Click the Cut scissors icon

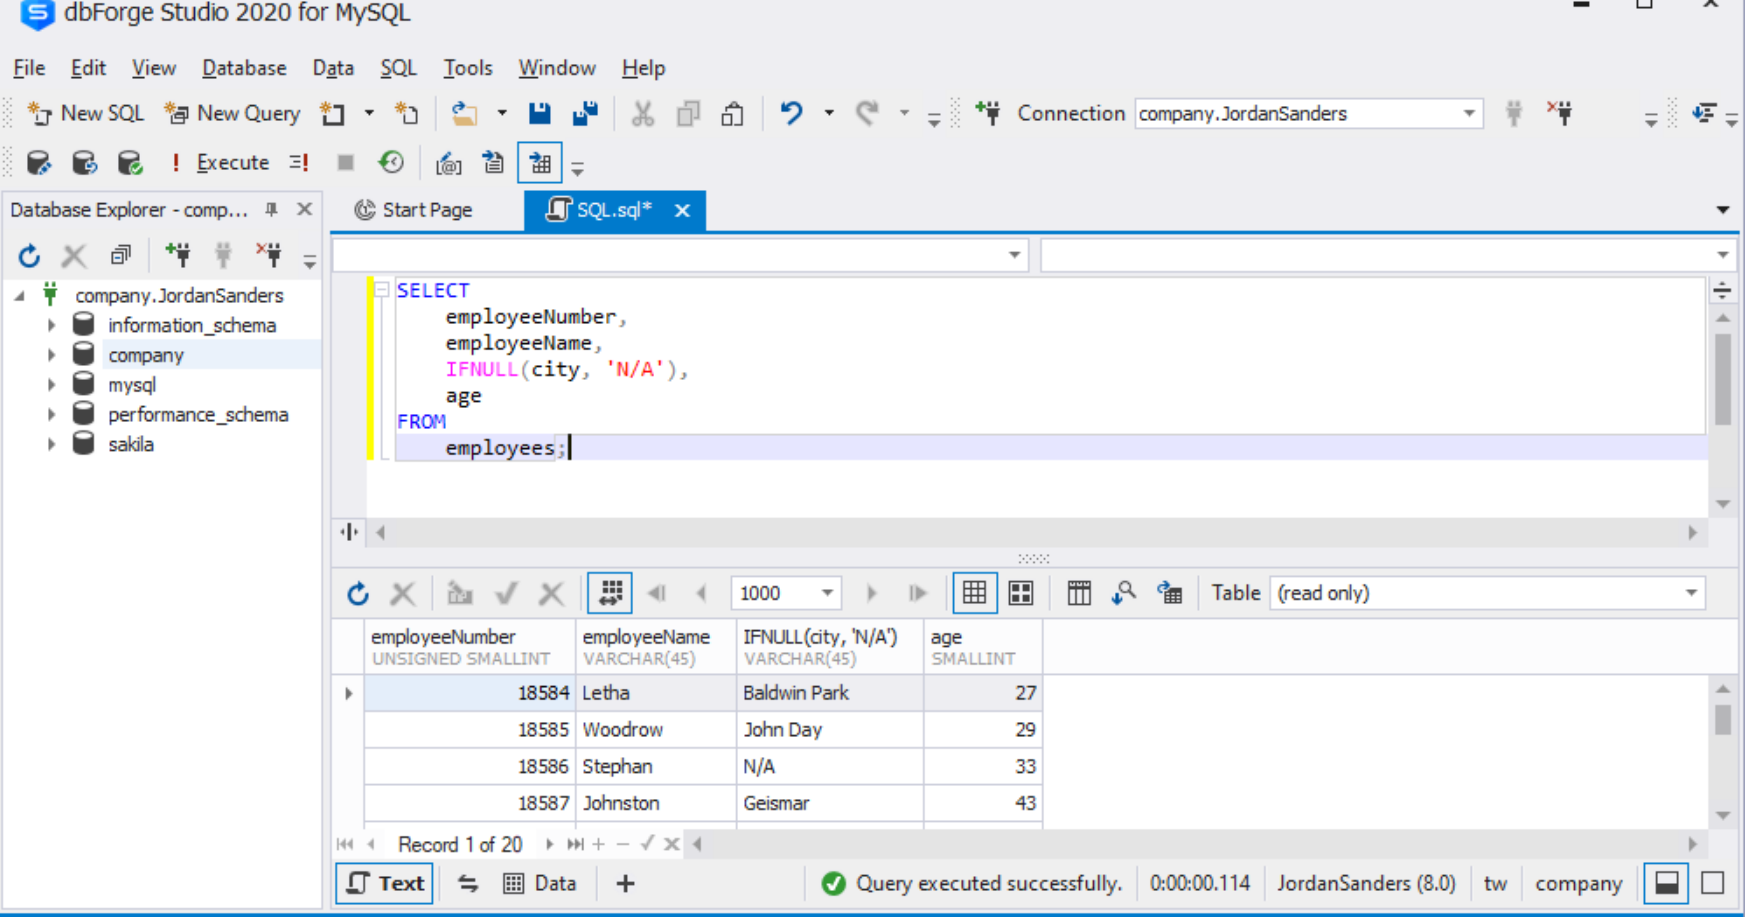[x=642, y=113]
